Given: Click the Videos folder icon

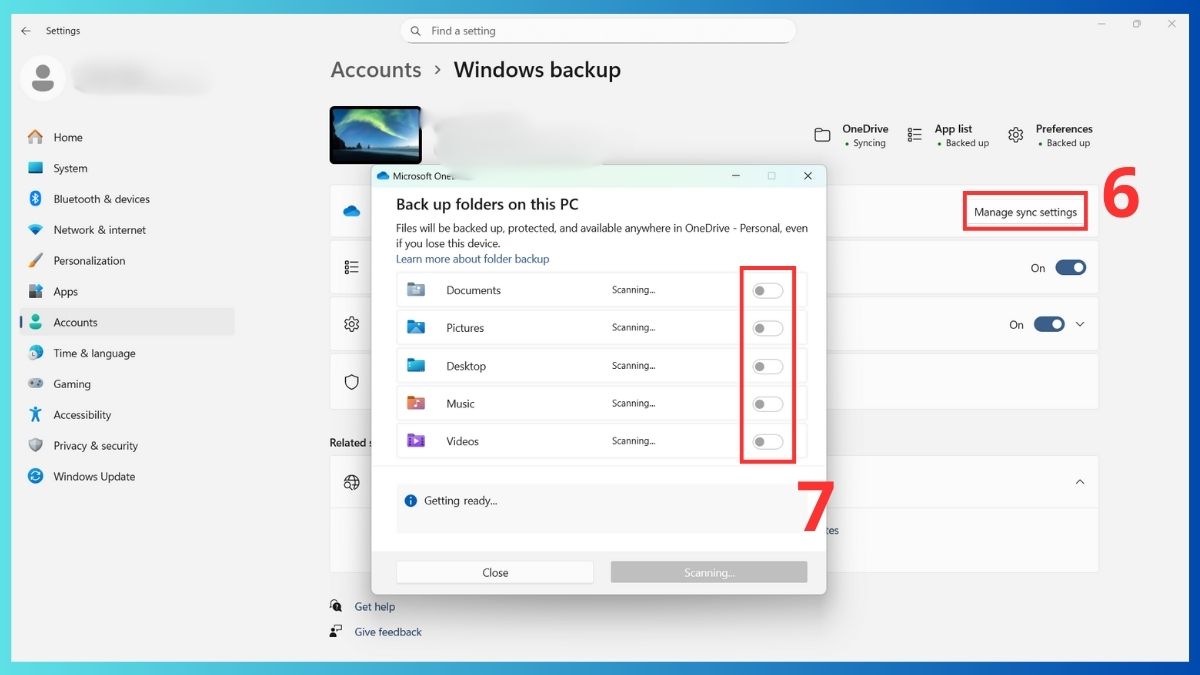Looking at the screenshot, I should (x=416, y=440).
